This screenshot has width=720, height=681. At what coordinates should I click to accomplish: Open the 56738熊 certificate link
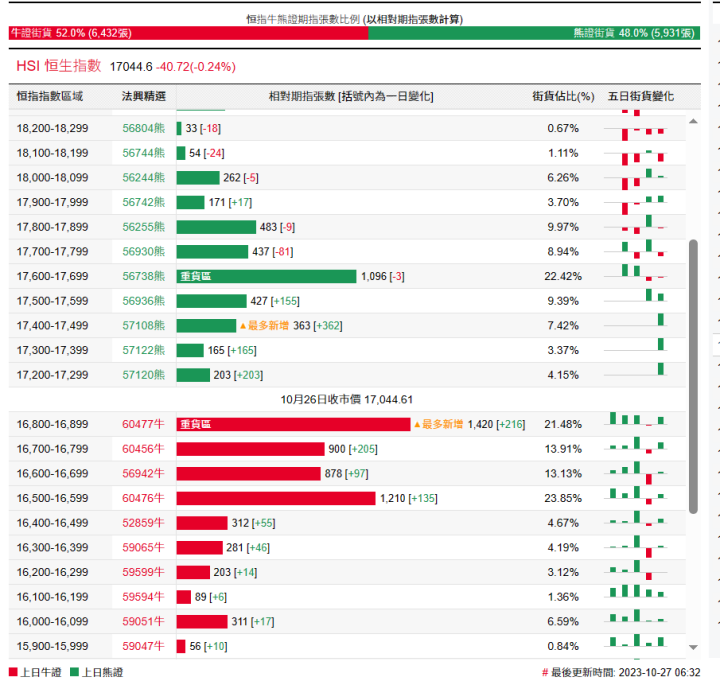click(143, 277)
